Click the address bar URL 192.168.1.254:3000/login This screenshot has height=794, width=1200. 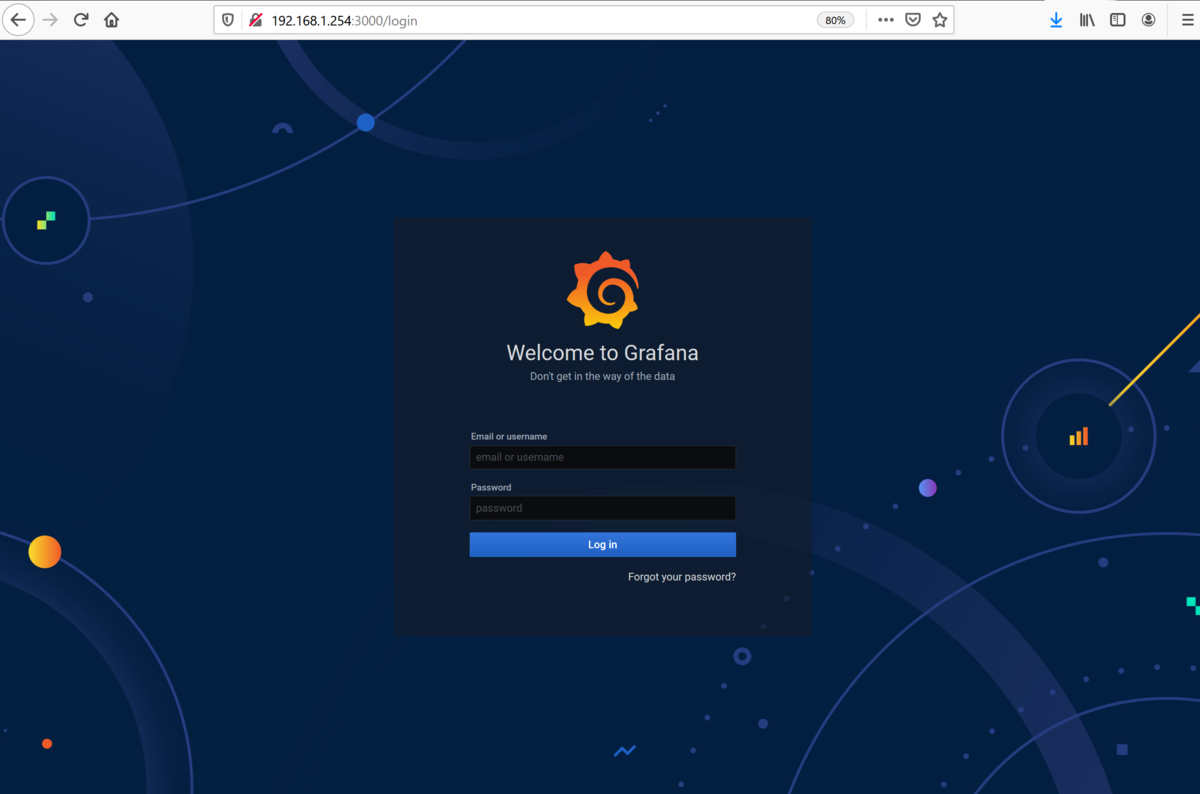pyautogui.click(x=344, y=20)
